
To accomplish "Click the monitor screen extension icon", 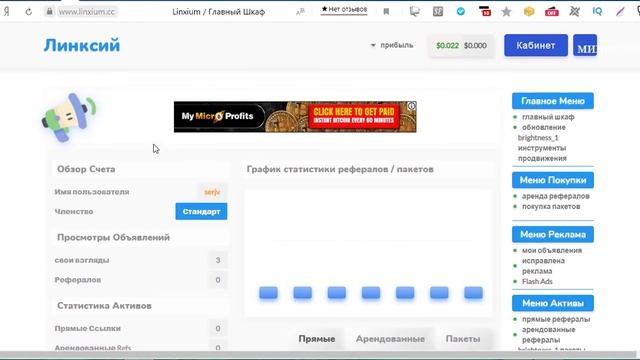I will [x=415, y=11].
